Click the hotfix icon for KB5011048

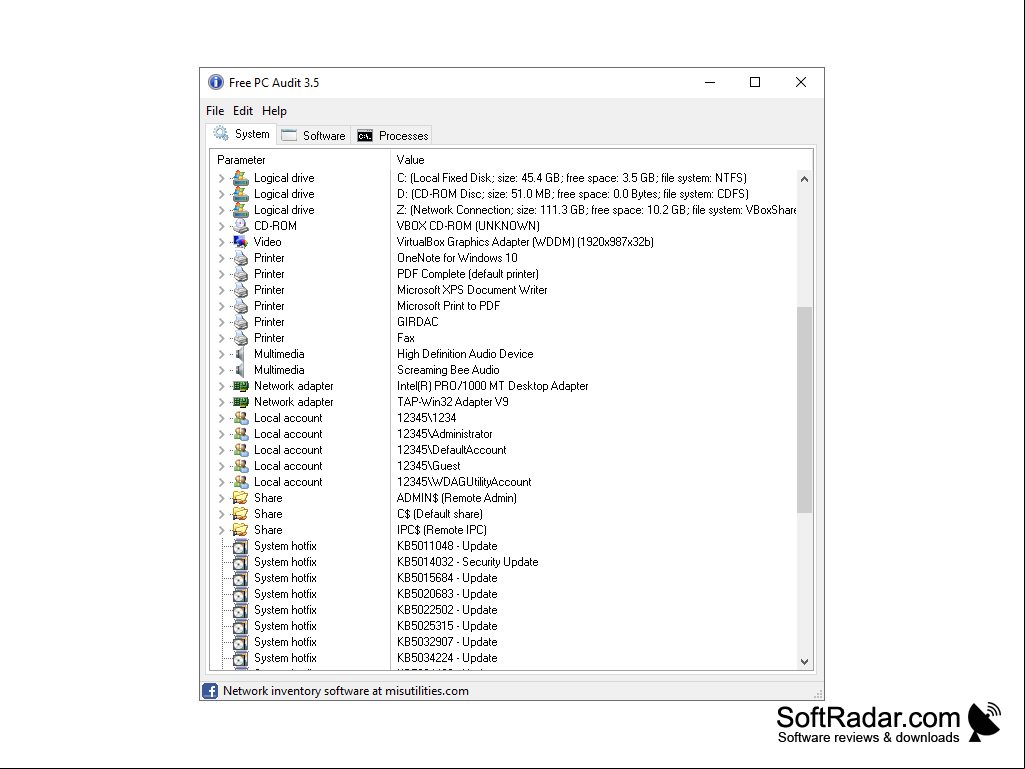pyautogui.click(x=241, y=546)
